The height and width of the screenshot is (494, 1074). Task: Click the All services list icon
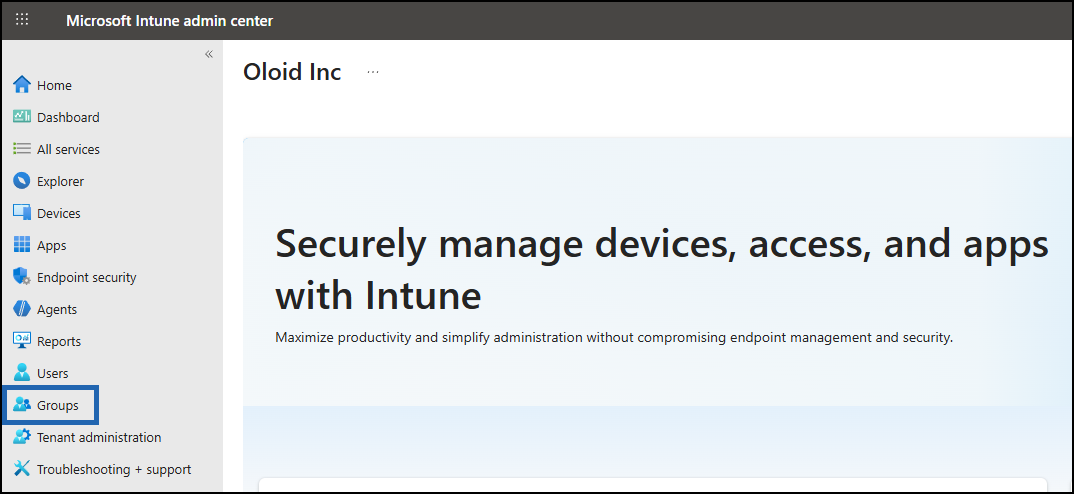[x=22, y=149]
